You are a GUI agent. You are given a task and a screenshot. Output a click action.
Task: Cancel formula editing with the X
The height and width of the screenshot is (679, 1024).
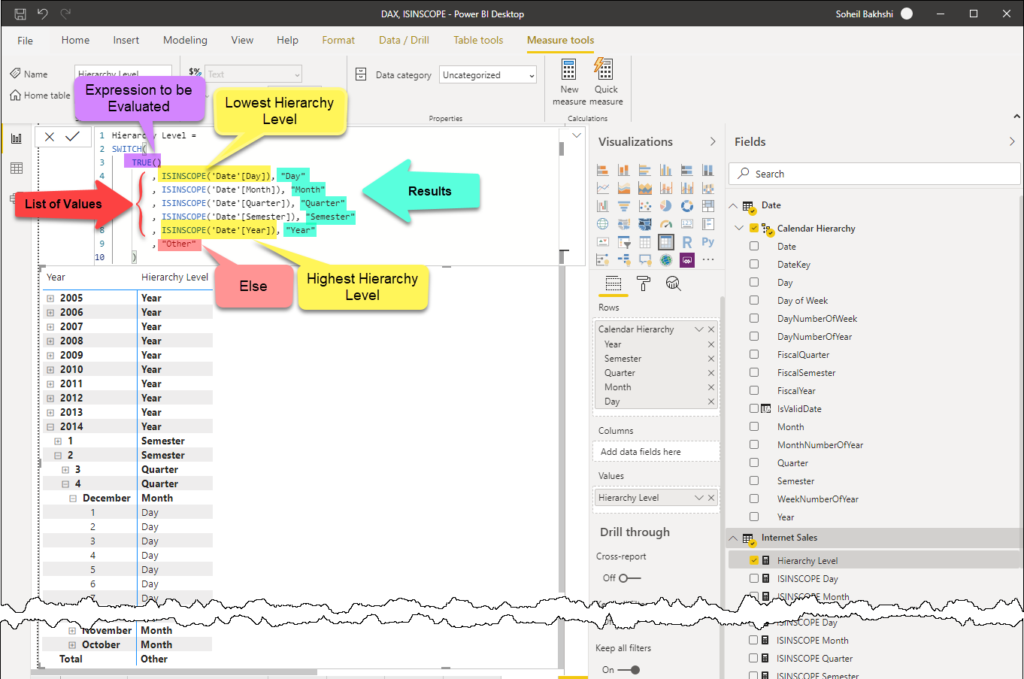(50, 136)
